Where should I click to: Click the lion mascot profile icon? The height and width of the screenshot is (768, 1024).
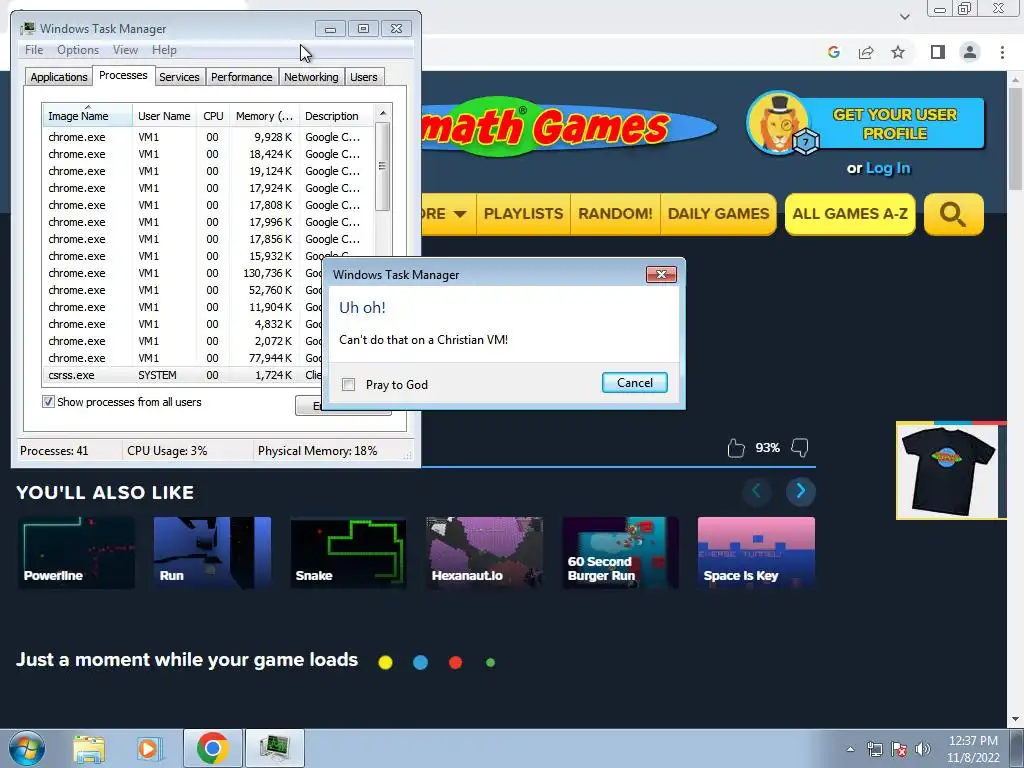(x=780, y=124)
